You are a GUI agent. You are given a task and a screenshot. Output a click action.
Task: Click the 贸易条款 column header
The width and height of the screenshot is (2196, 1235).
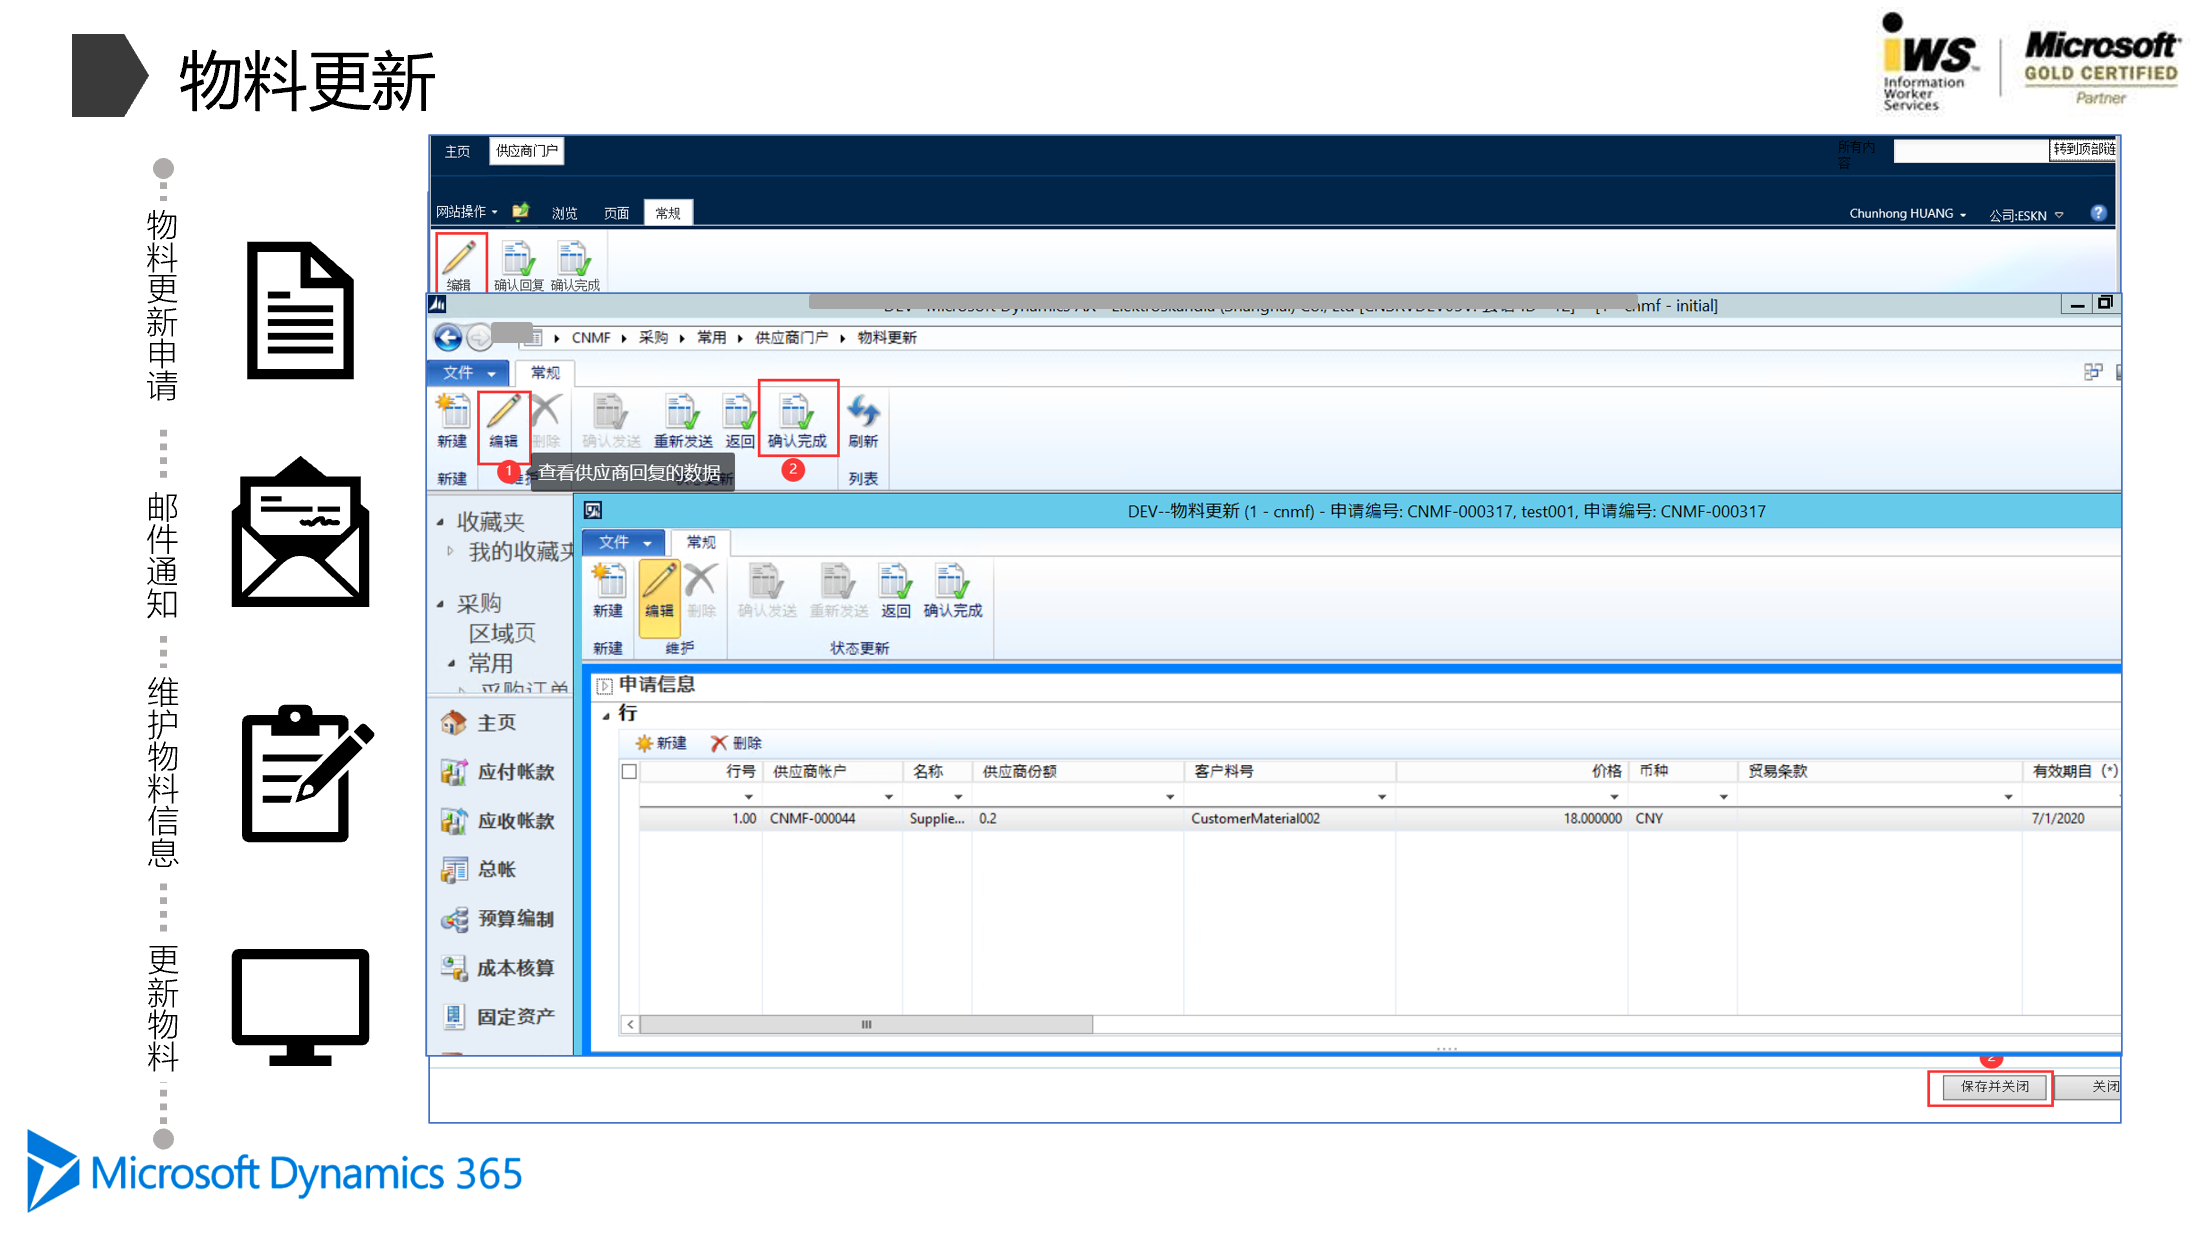(1879, 771)
